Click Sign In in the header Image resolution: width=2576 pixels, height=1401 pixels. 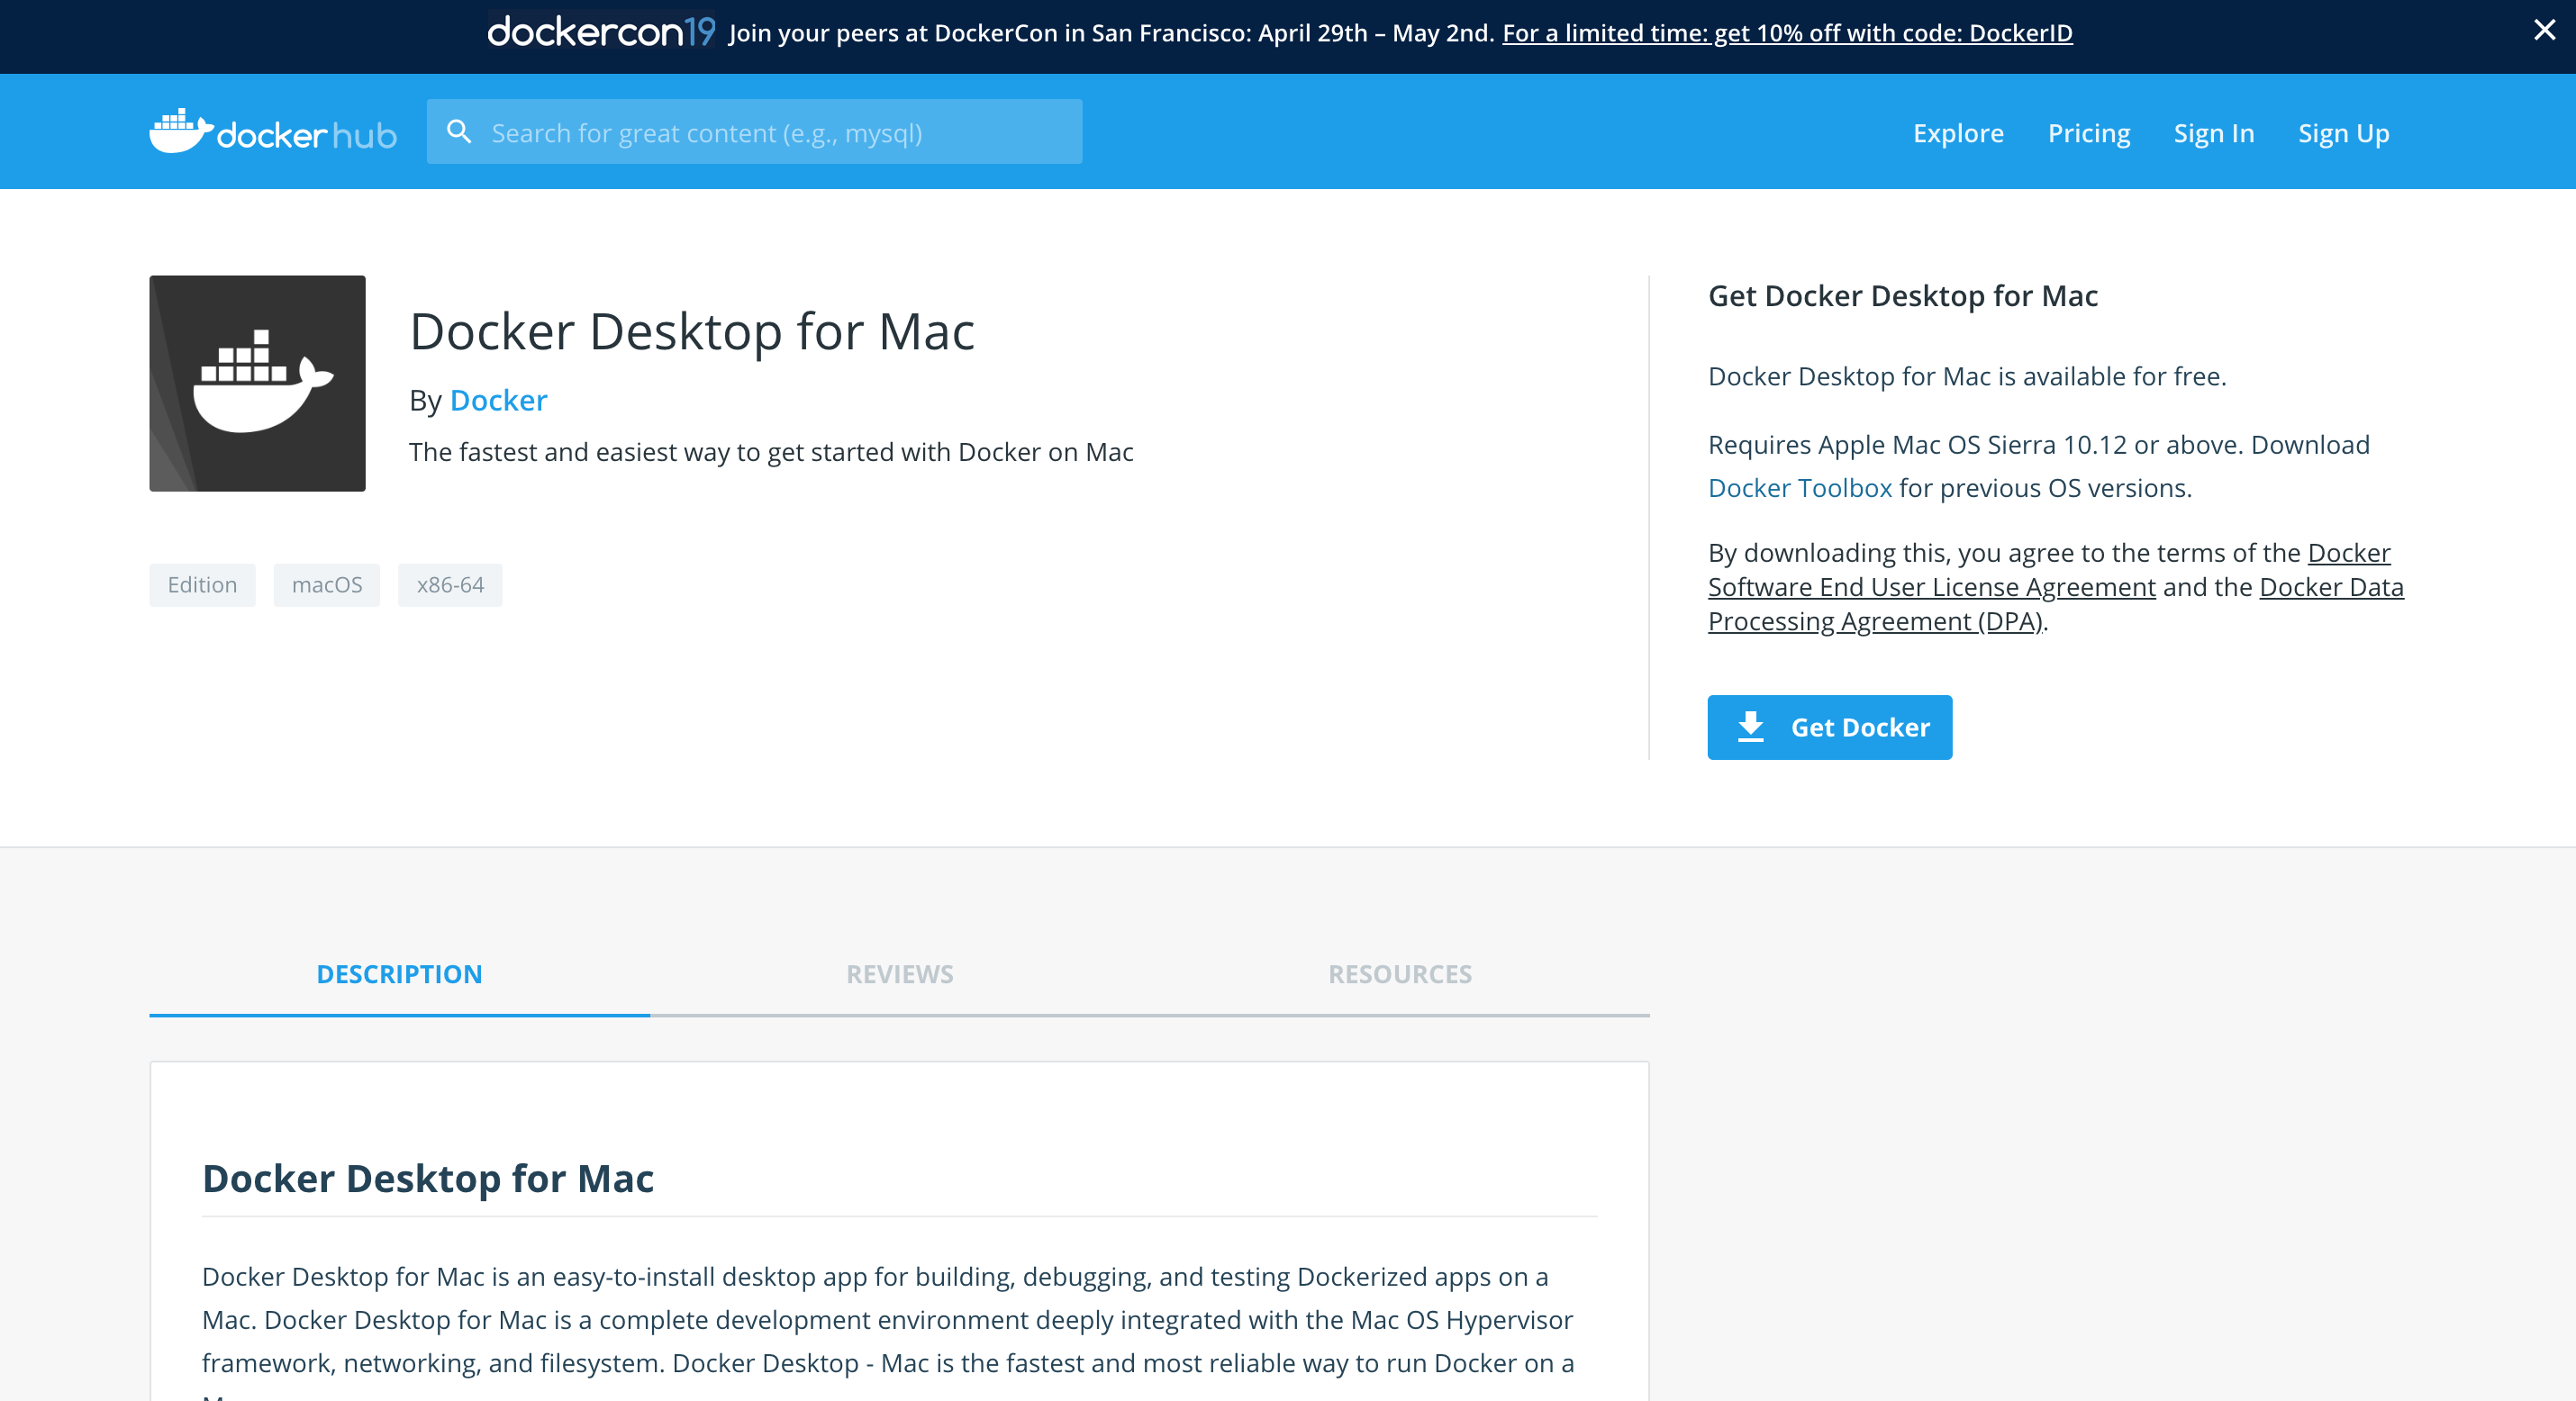pos(2213,133)
